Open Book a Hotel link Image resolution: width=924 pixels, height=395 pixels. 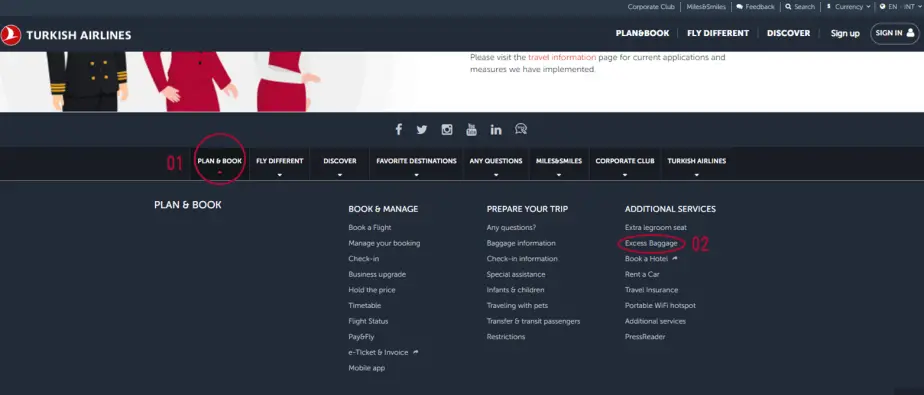[651, 259]
